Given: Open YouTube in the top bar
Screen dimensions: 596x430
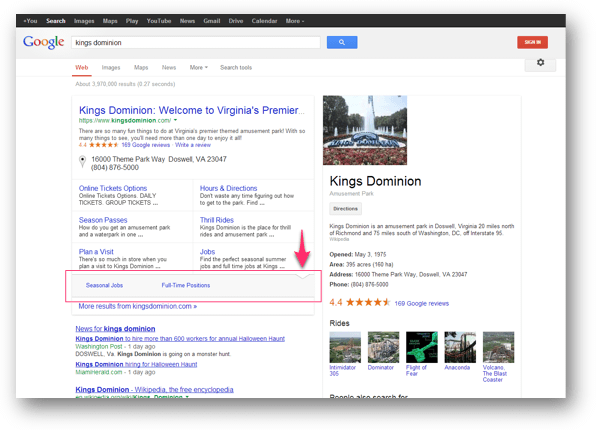Looking at the screenshot, I should (159, 21).
